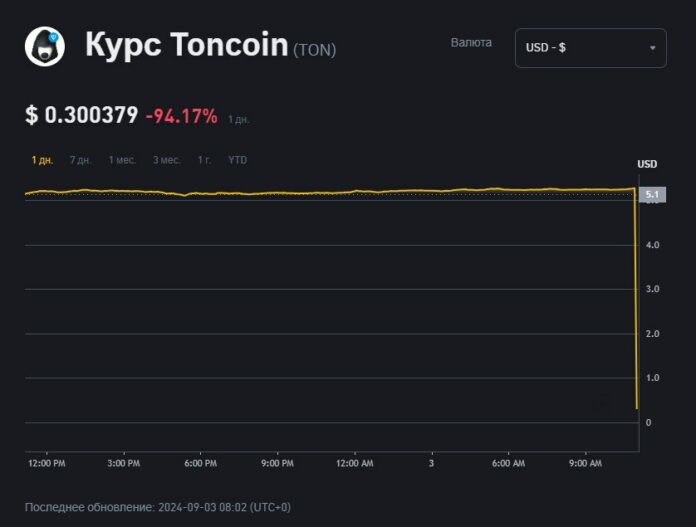The height and width of the screenshot is (527, 696).
Task: Switch chart to 7 дн. range
Action: coord(80,160)
